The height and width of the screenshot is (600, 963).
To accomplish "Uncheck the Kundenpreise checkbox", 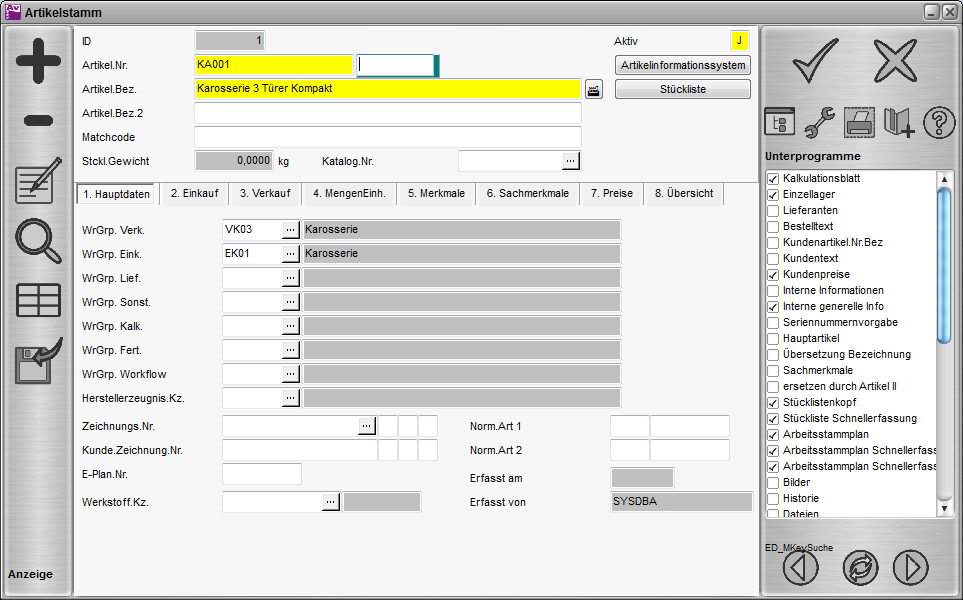I will [773, 275].
